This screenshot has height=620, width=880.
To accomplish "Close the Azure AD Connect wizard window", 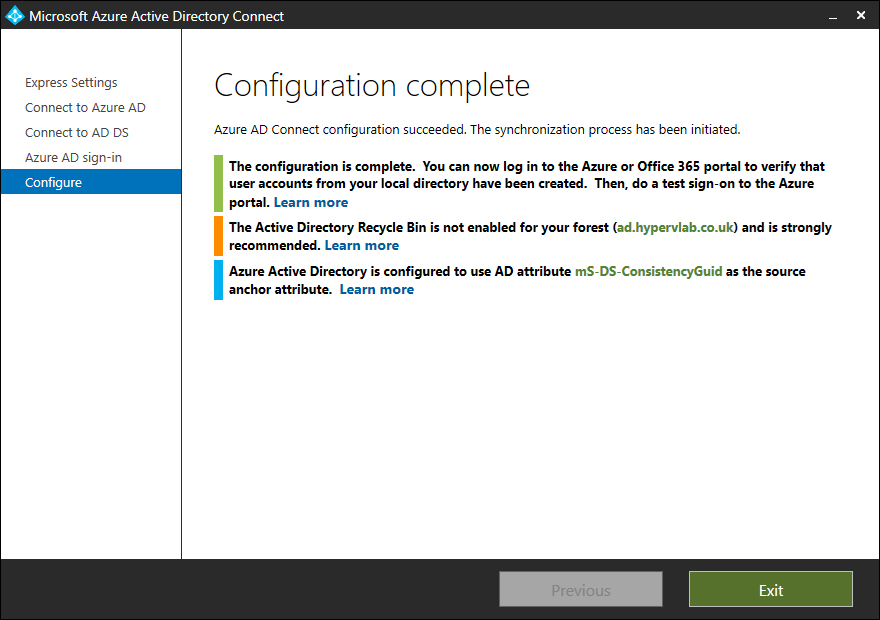I will click(861, 15).
